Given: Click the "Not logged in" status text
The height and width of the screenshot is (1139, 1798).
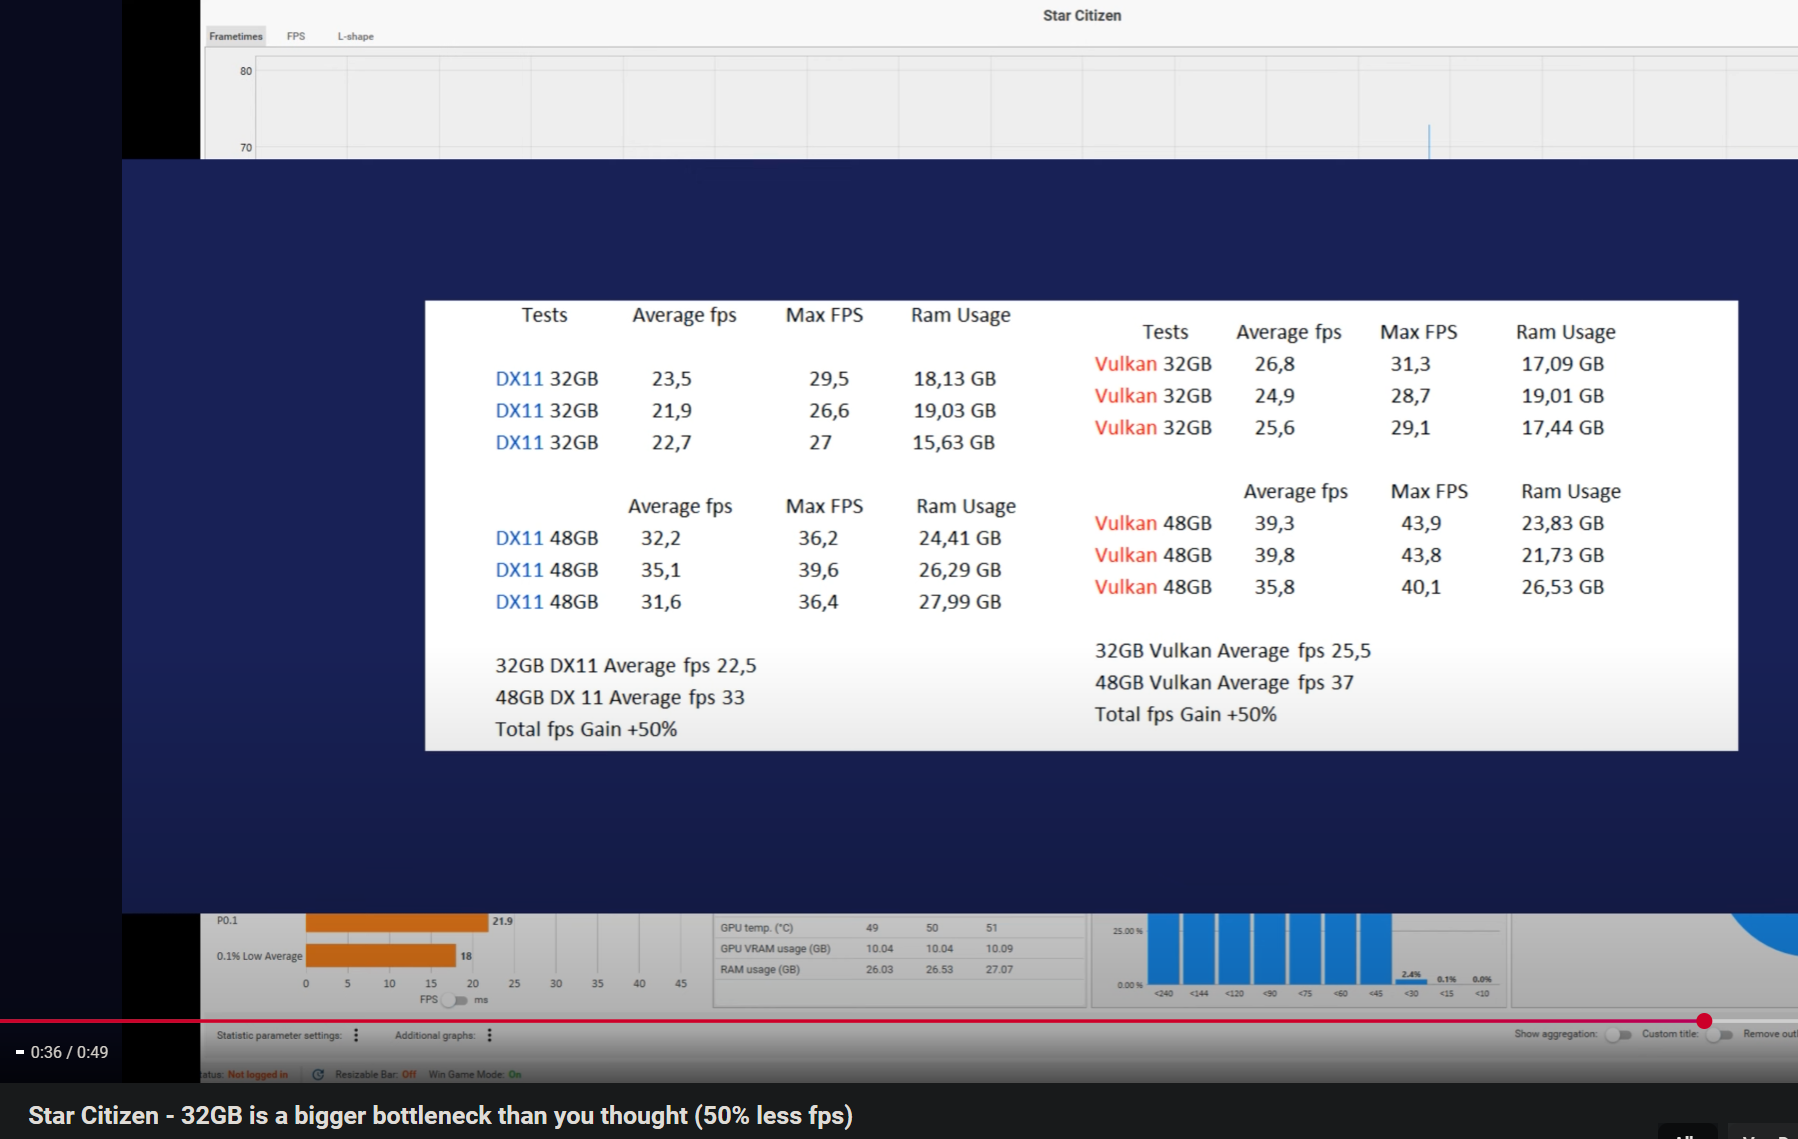Looking at the screenshot, I should 257,1075.
